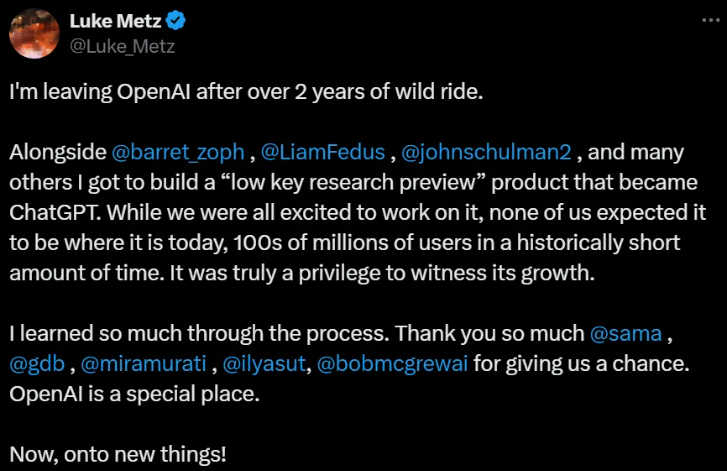Click "Now, onto new things!" closing line
727x471 pixels.
(118, 454)
